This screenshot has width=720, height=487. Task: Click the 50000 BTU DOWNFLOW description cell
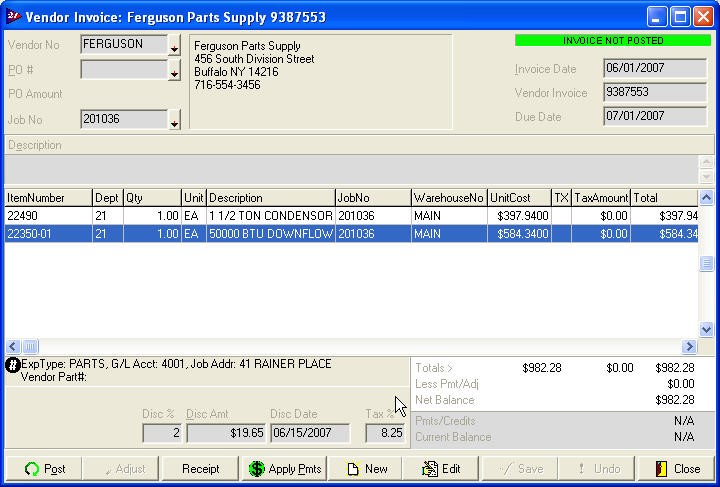tap(270, 234)
